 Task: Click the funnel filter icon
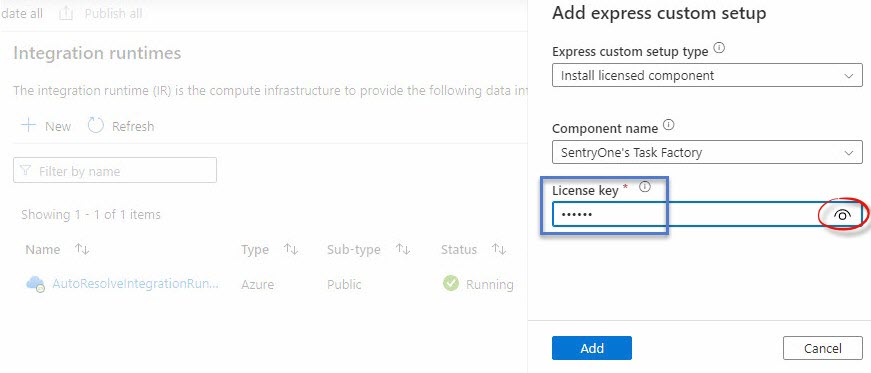[x=26, y=170]
